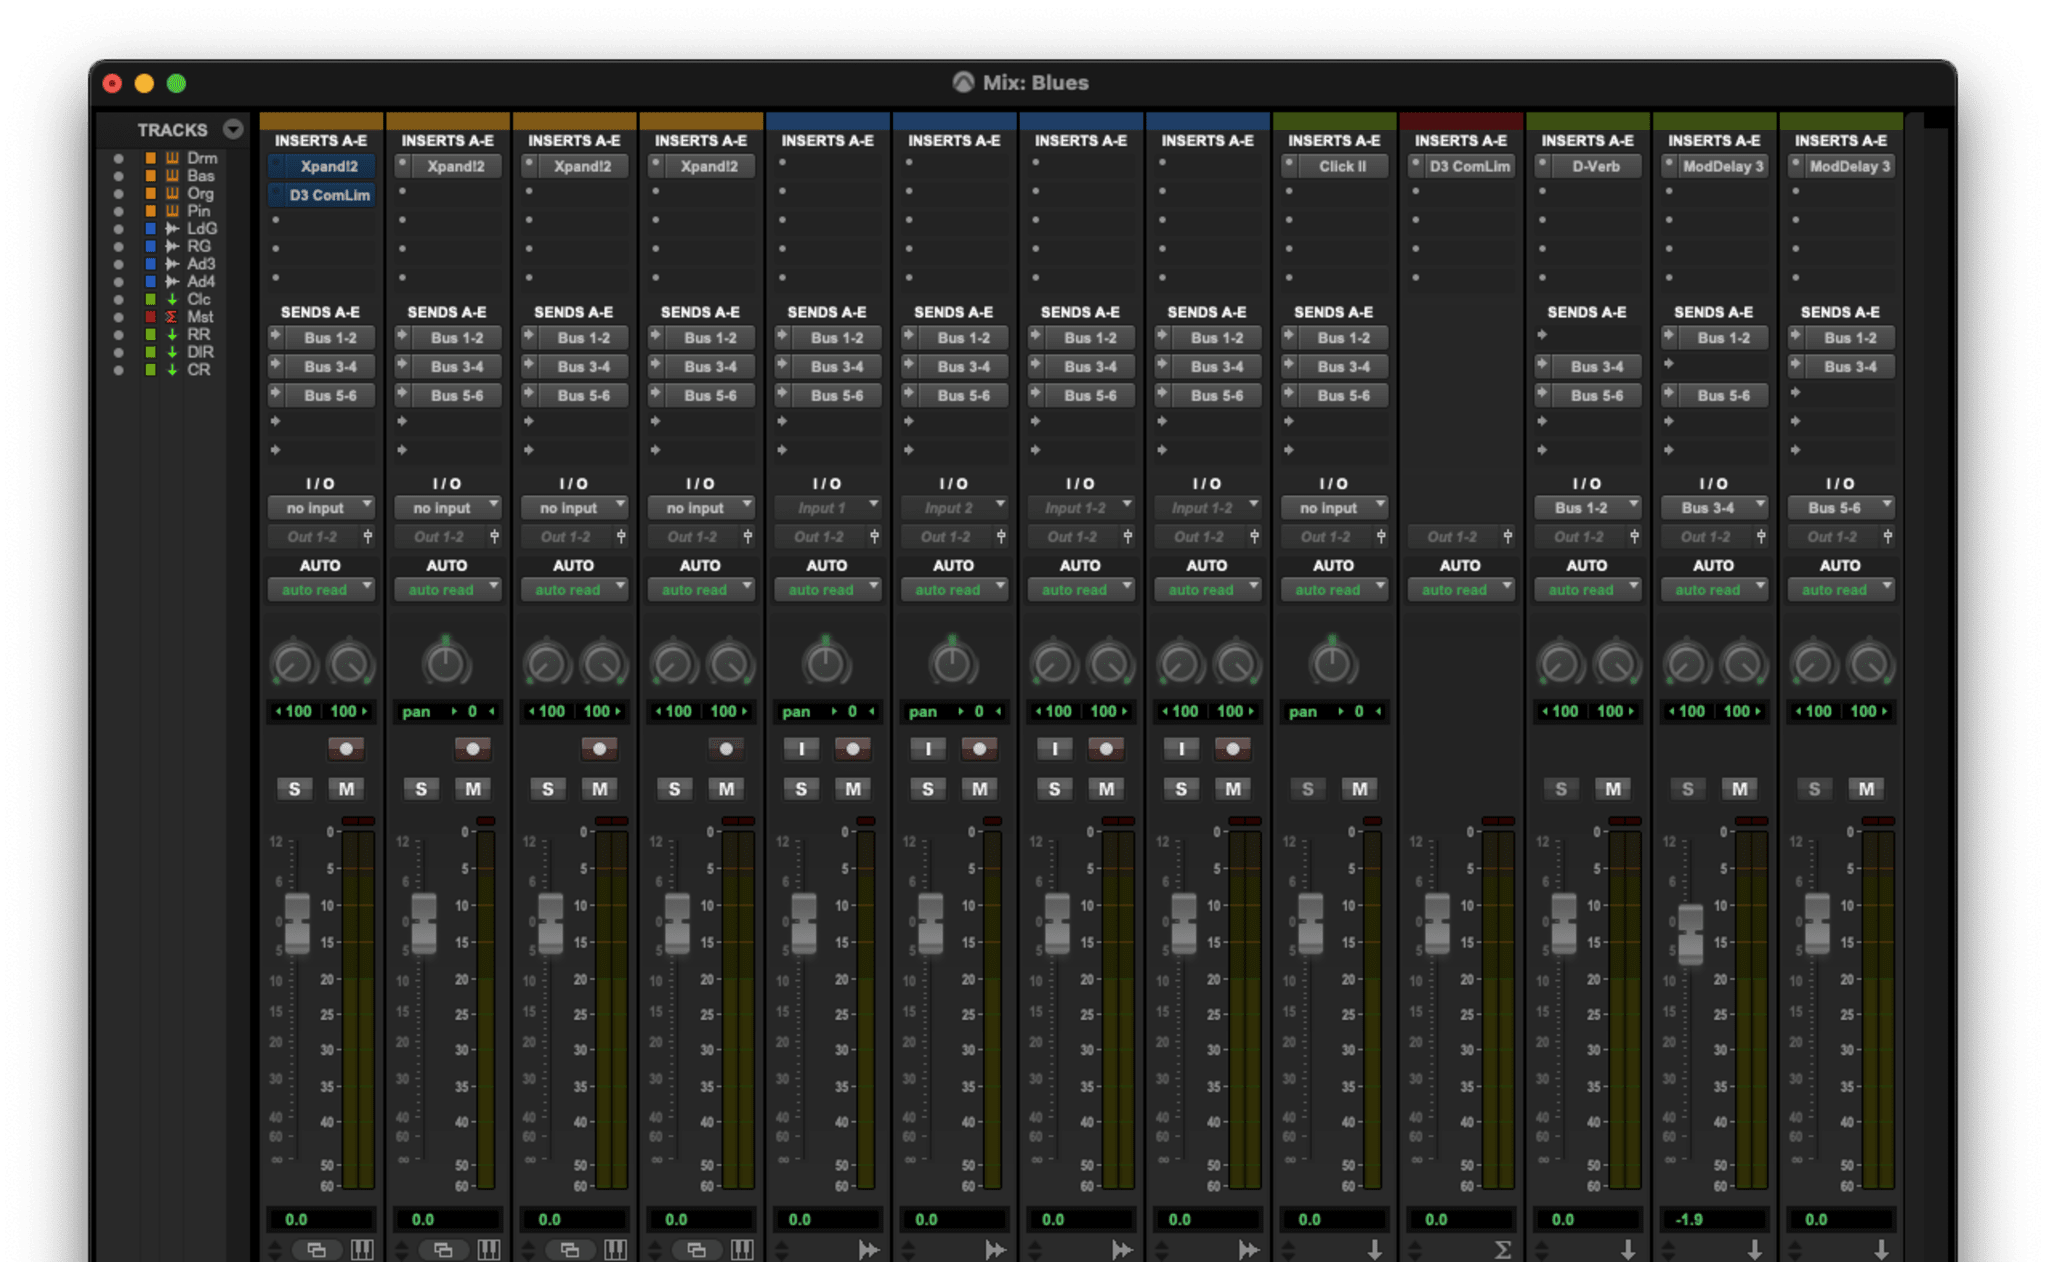2046x1262 pixels.
Task: Open the Input 2 input path selector
Action: click(953, 508)
